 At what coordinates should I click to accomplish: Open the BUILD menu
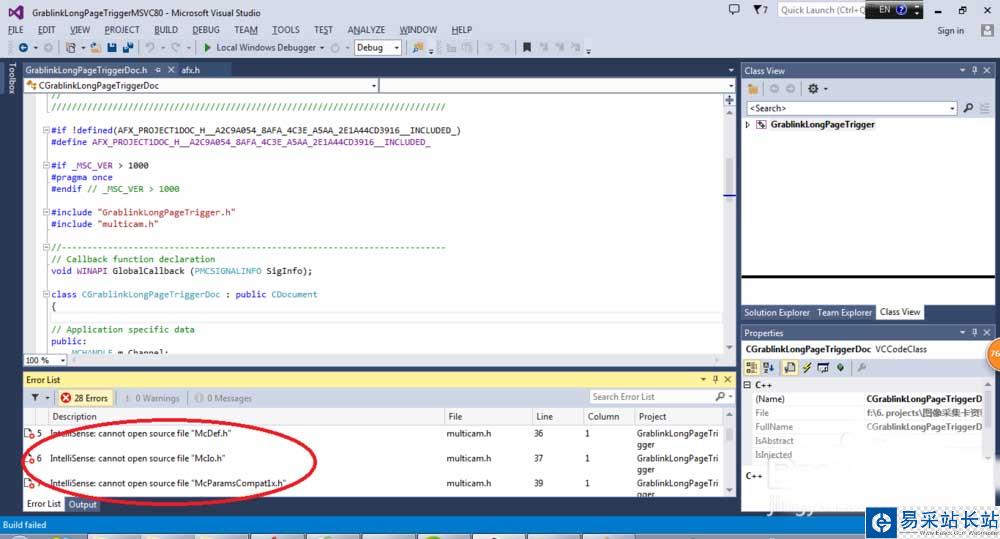click(x=166, y=30)
